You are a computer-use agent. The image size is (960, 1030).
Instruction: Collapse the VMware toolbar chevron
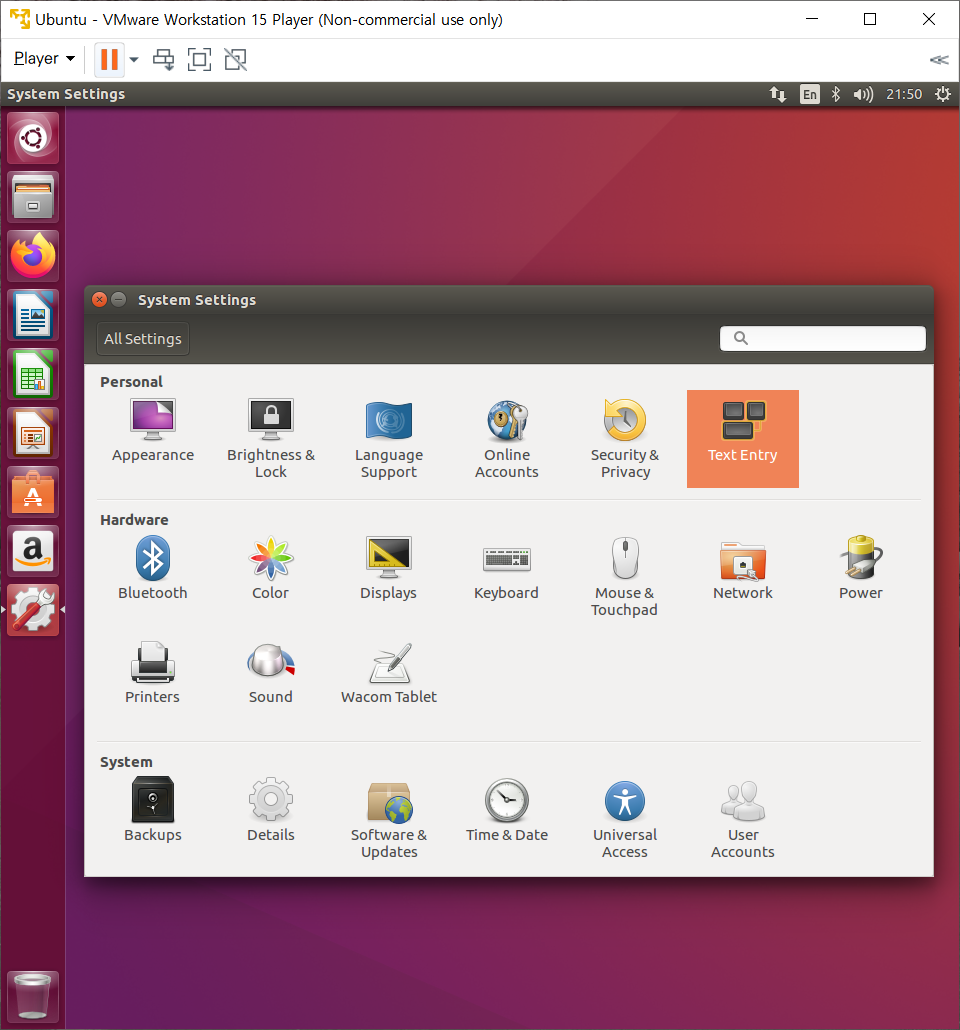click(939, 60)
